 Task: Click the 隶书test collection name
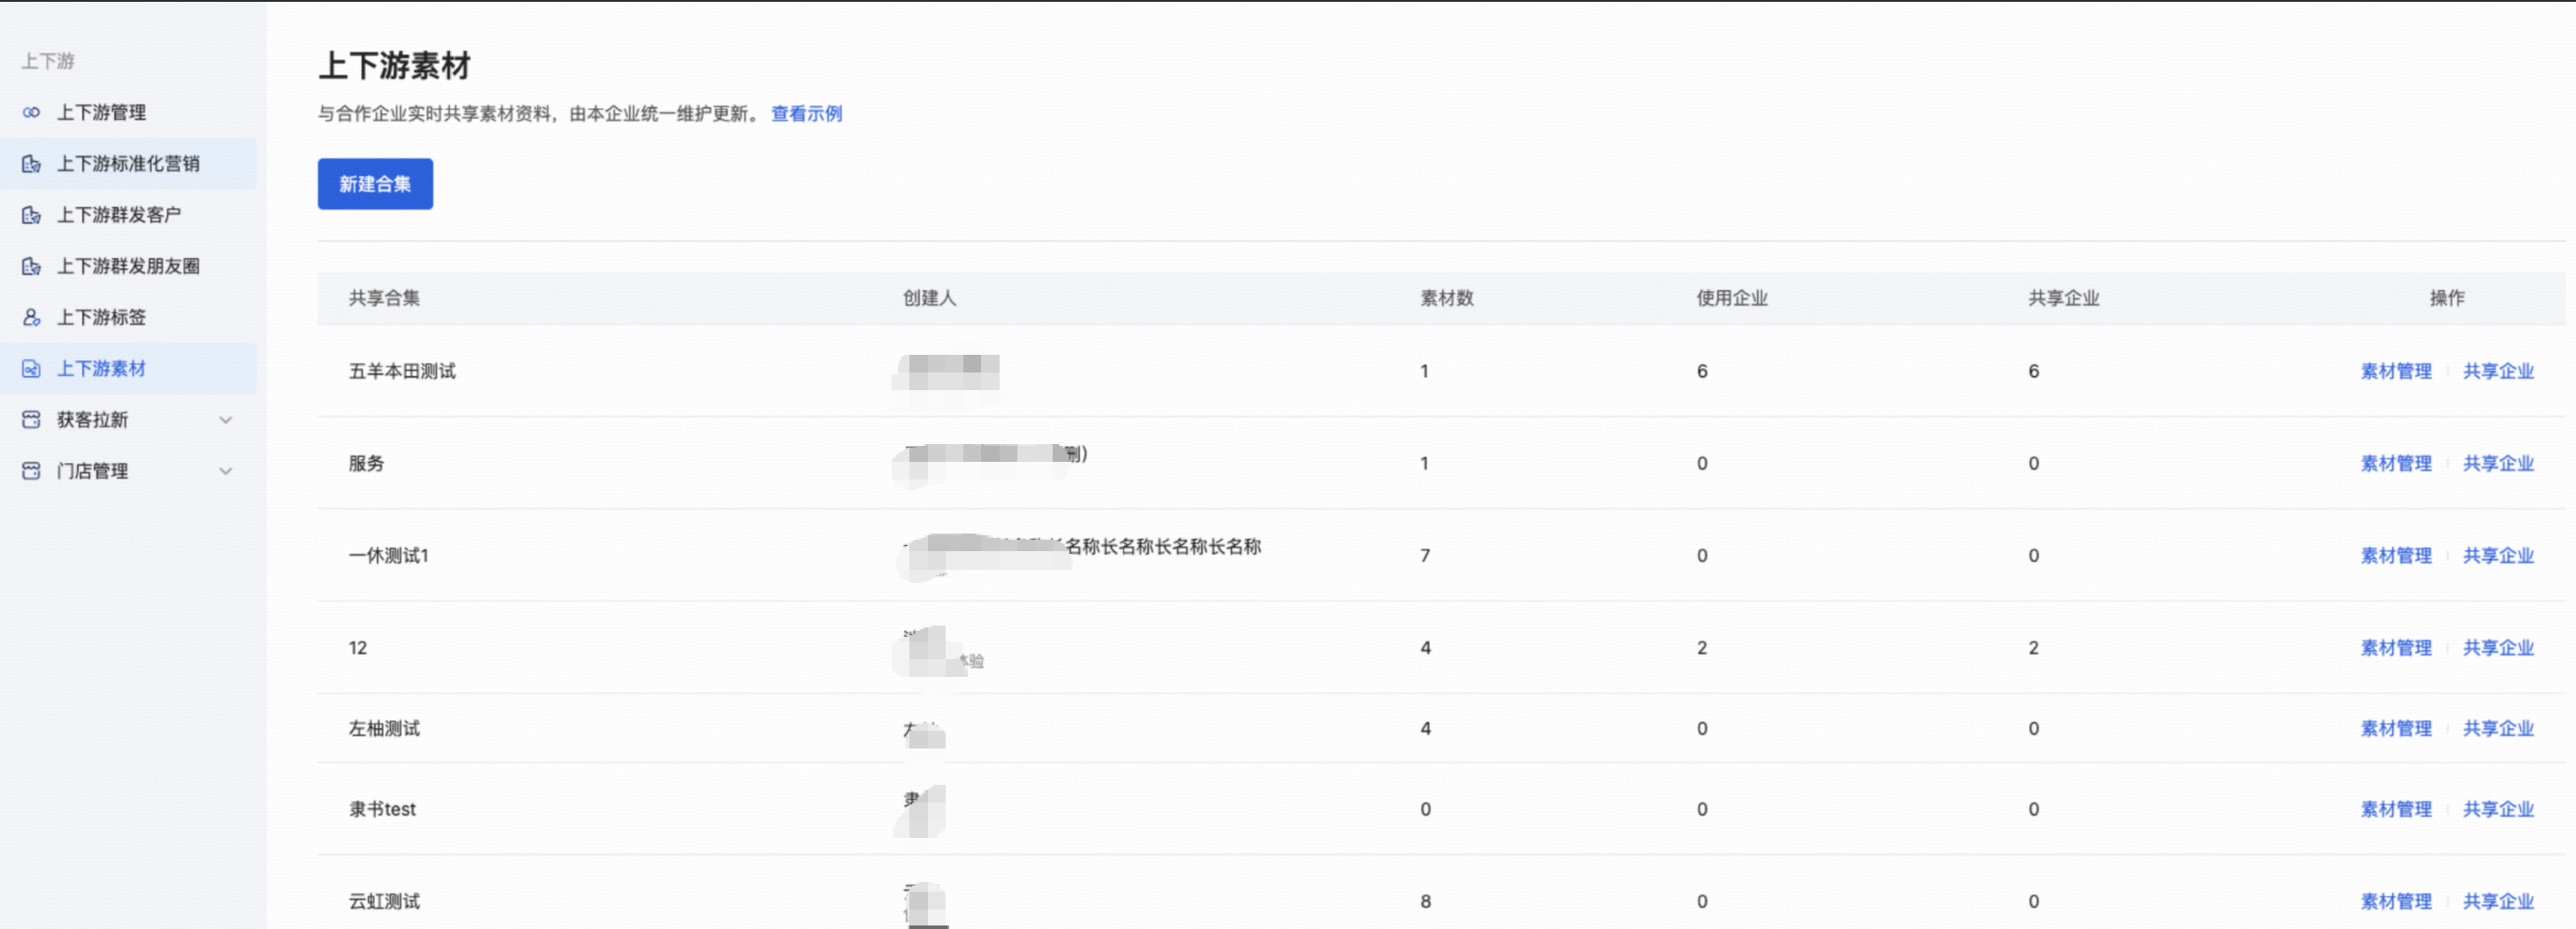click(382, 809)
